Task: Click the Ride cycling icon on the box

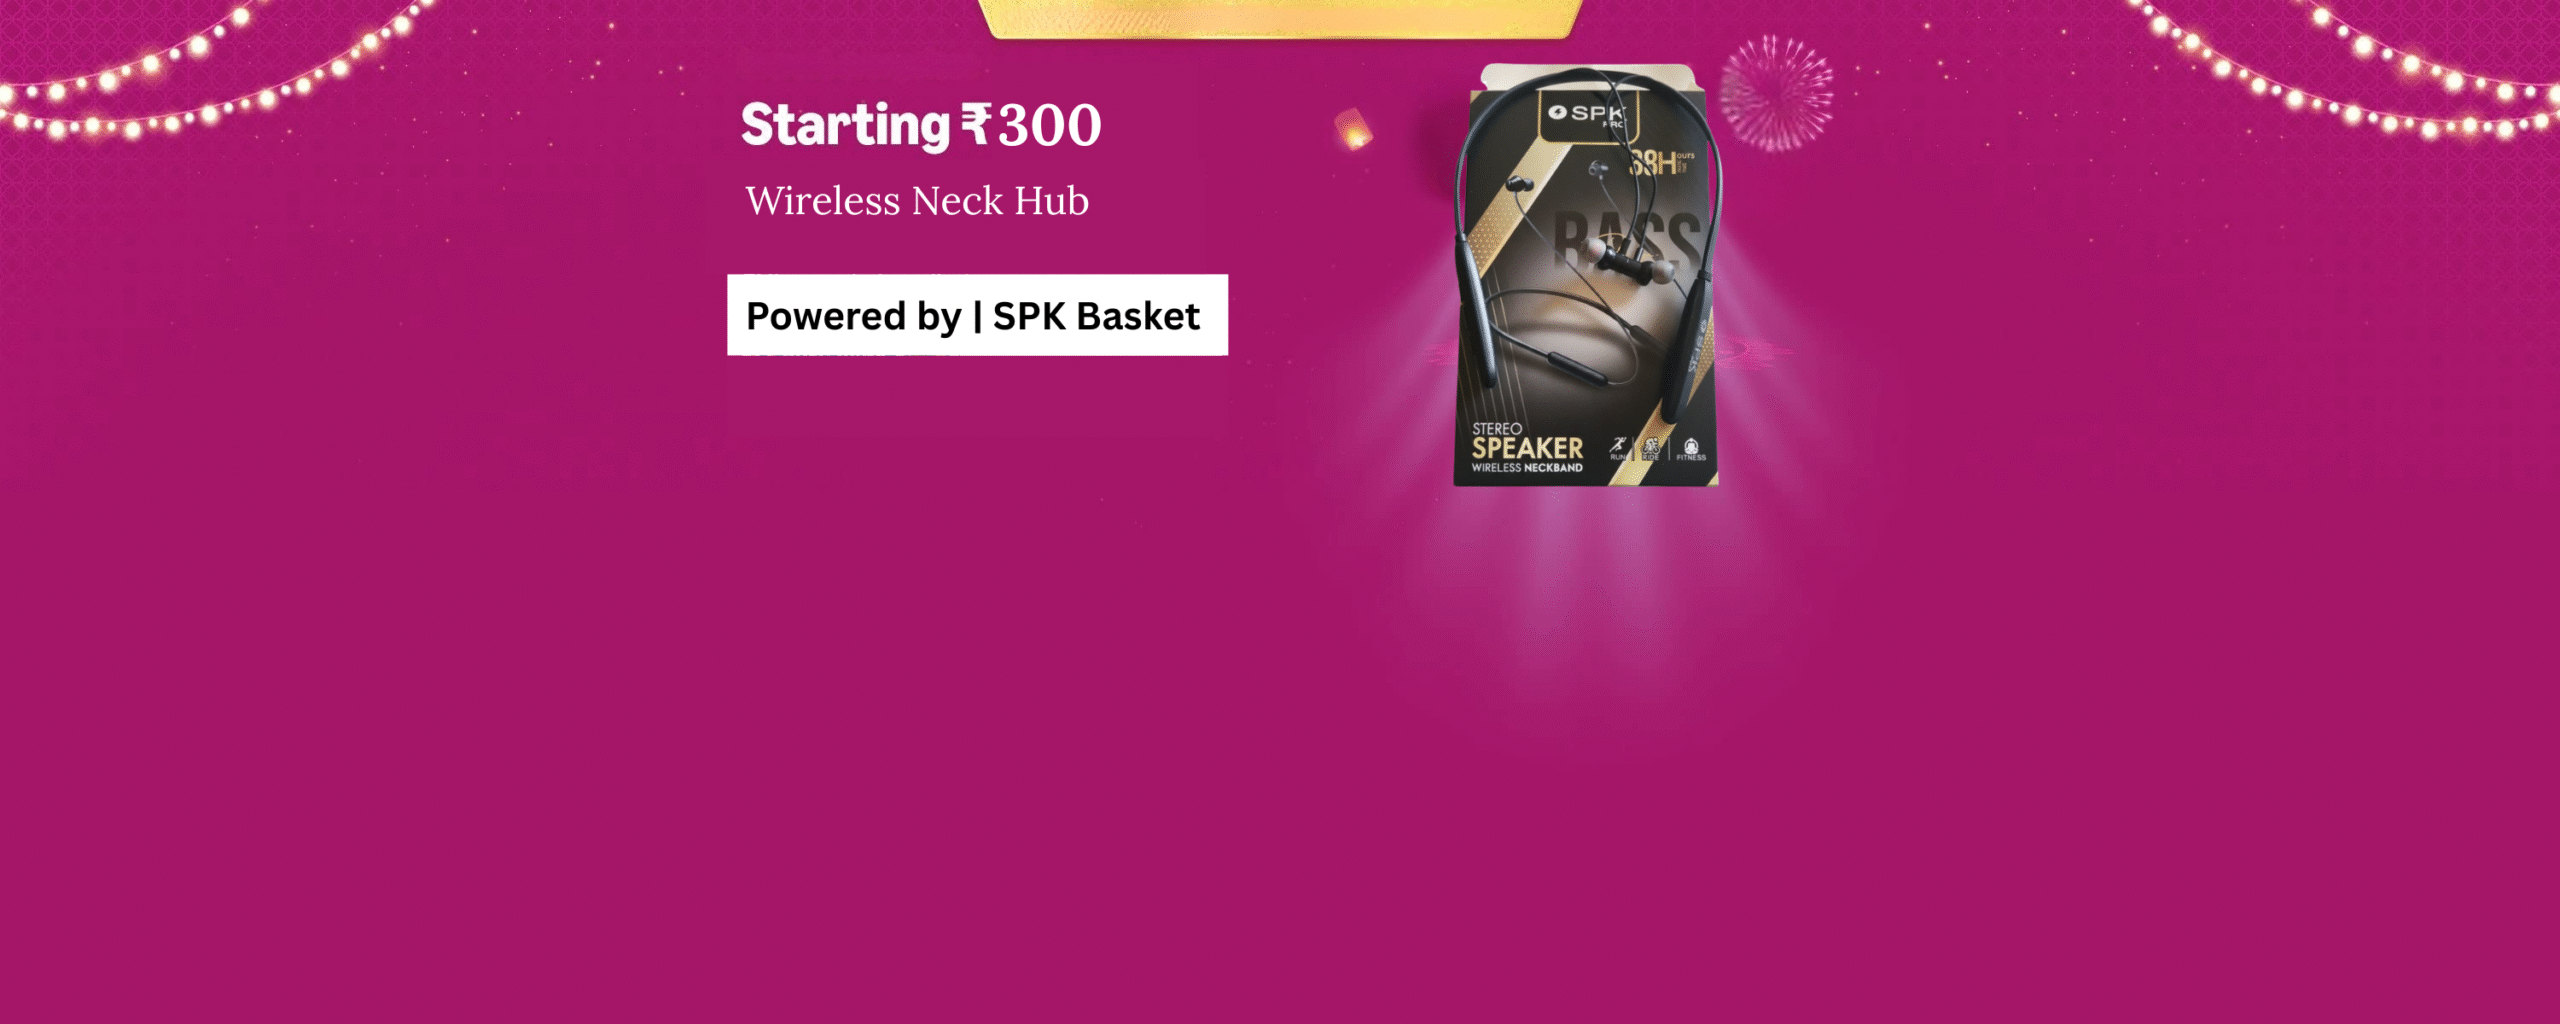Action: 1651,448
